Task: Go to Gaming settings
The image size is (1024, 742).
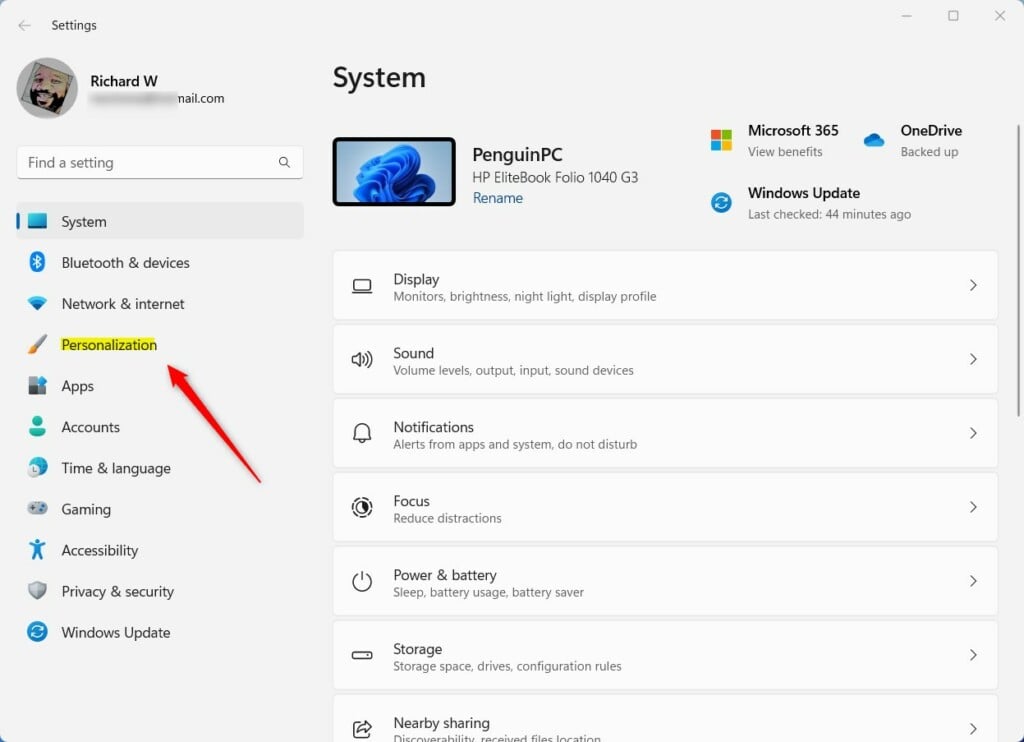Action: [160, 509]
